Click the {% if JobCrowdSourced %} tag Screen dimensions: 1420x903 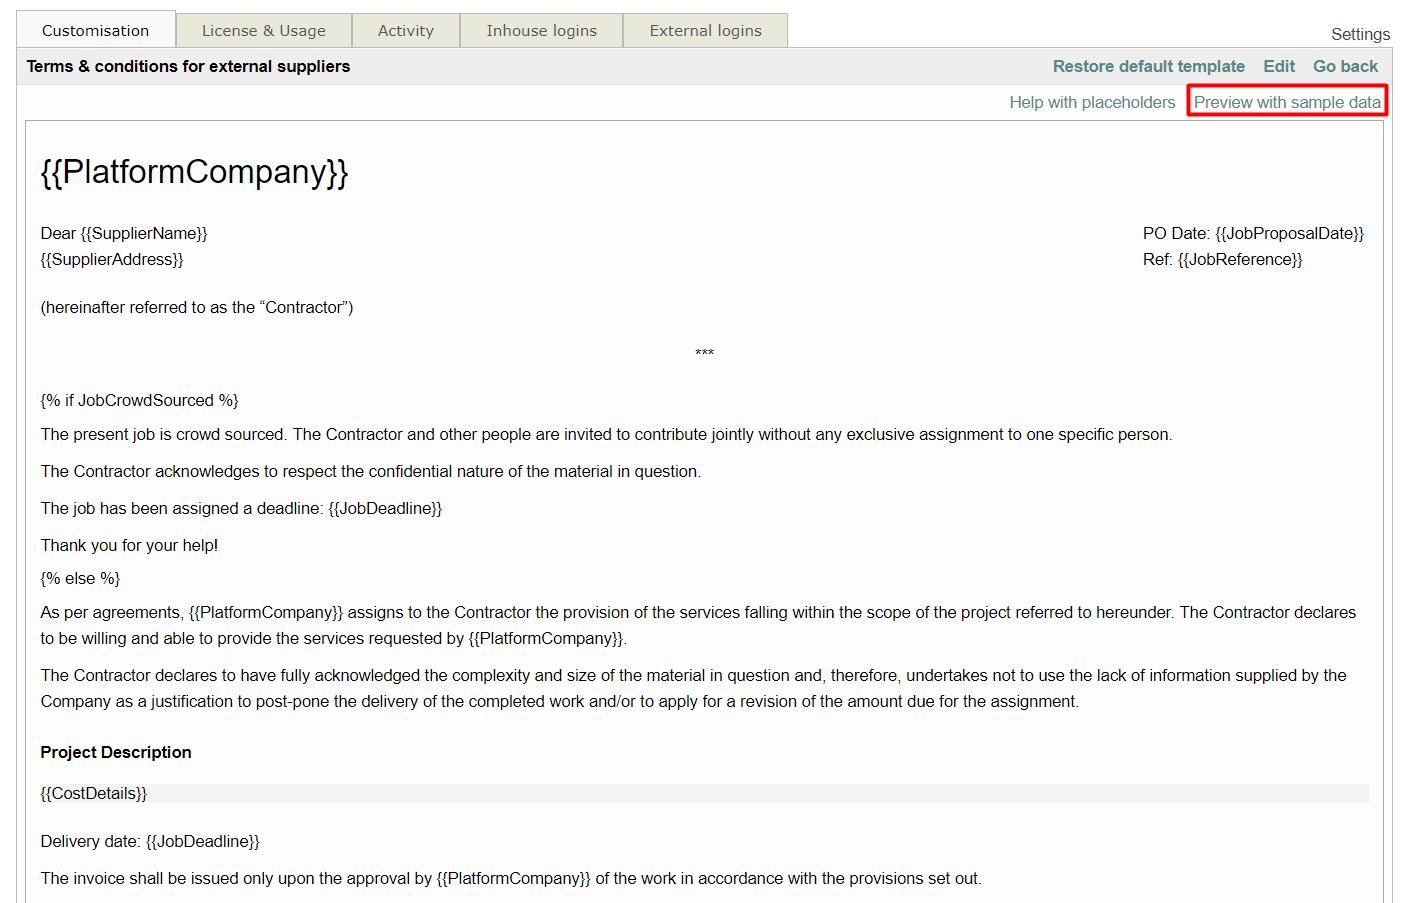pos(139,400)
